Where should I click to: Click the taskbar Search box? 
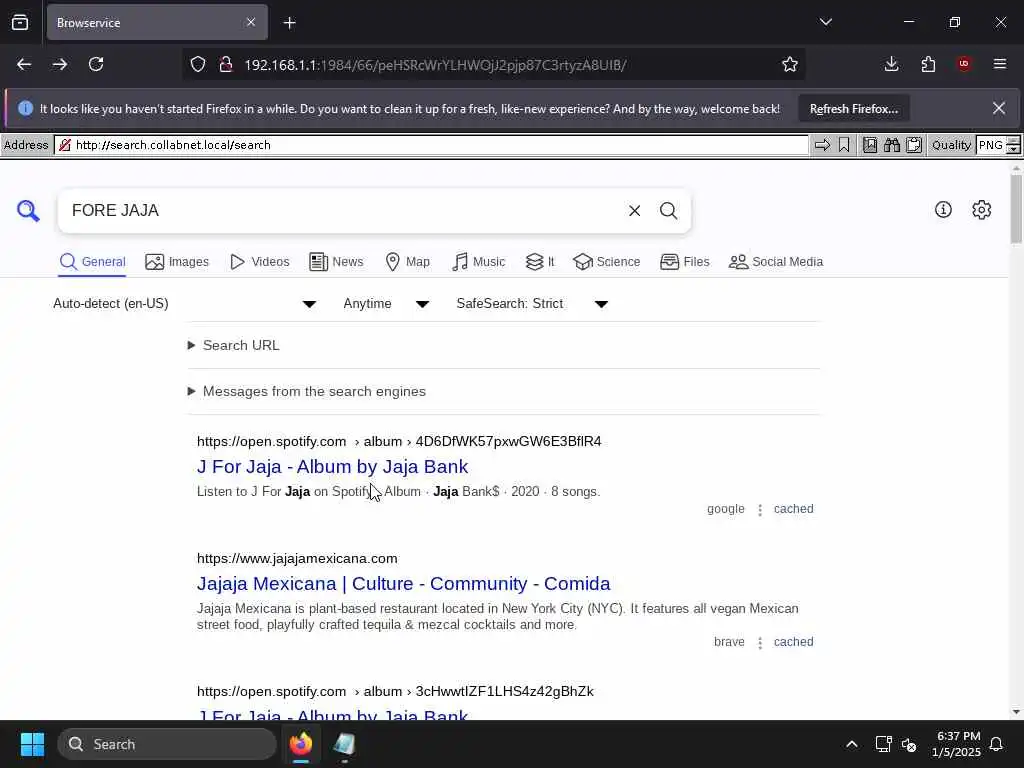tap(167, 744)
